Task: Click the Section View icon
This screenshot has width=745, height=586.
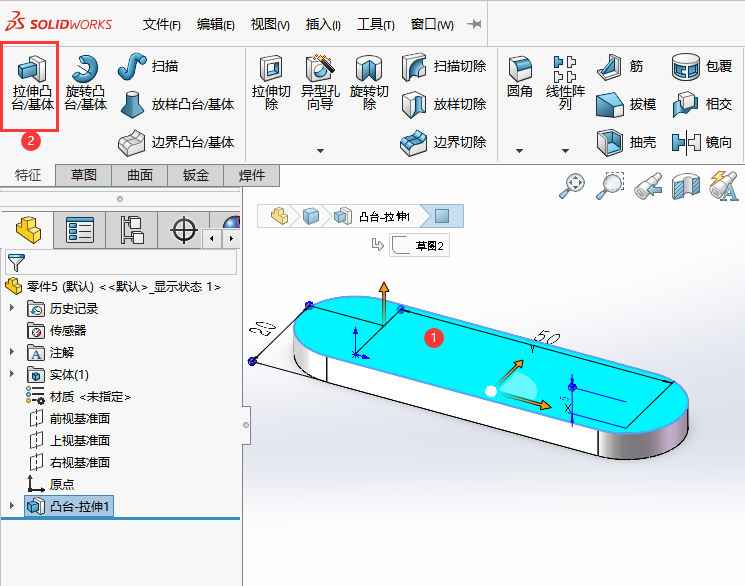Action: tap(686, 186)
